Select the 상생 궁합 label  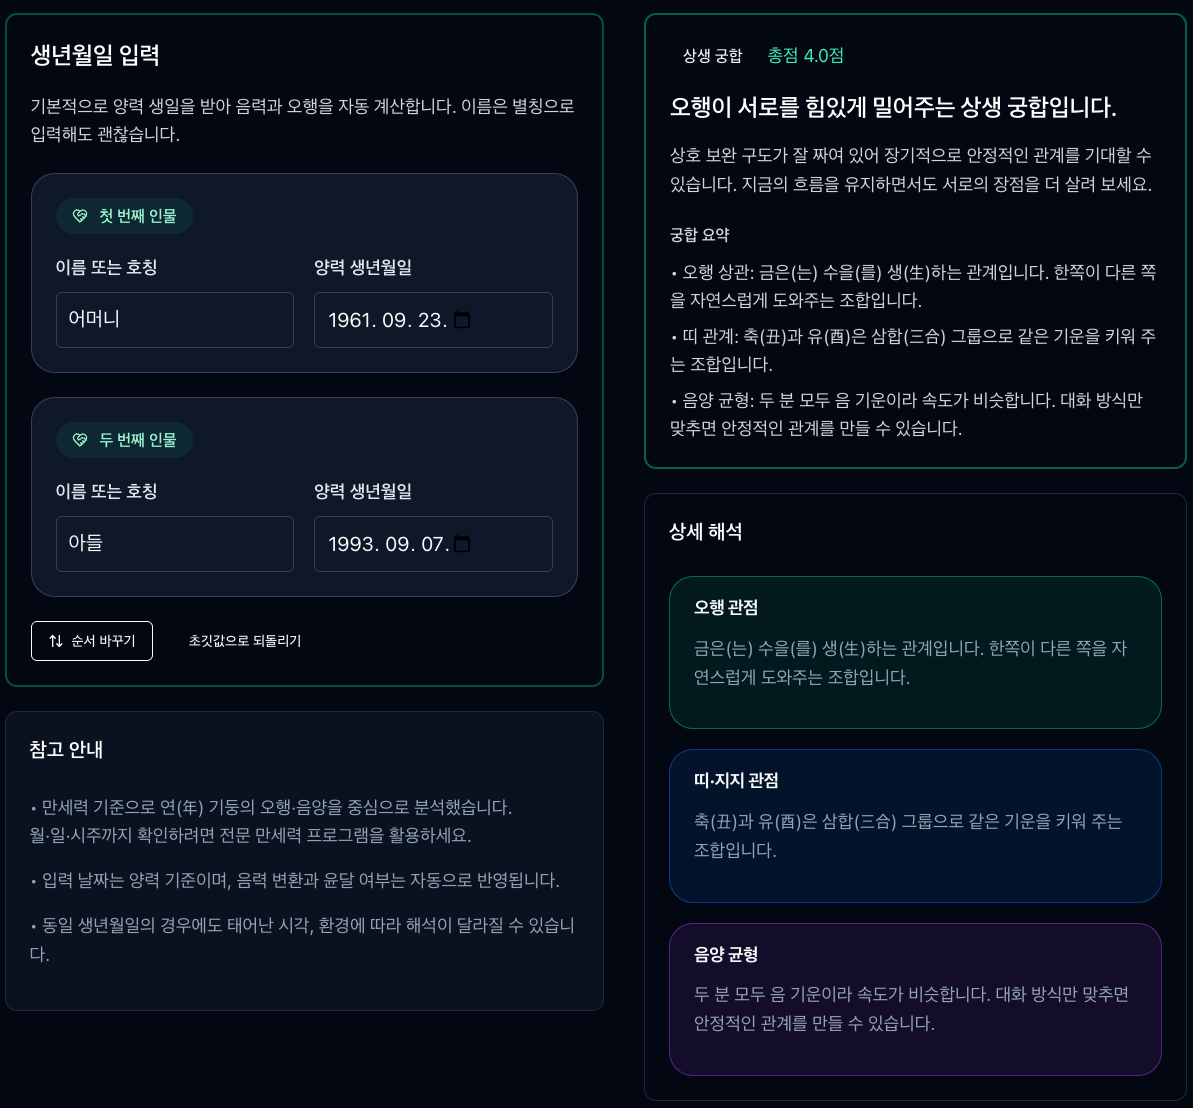pos(711,56)
